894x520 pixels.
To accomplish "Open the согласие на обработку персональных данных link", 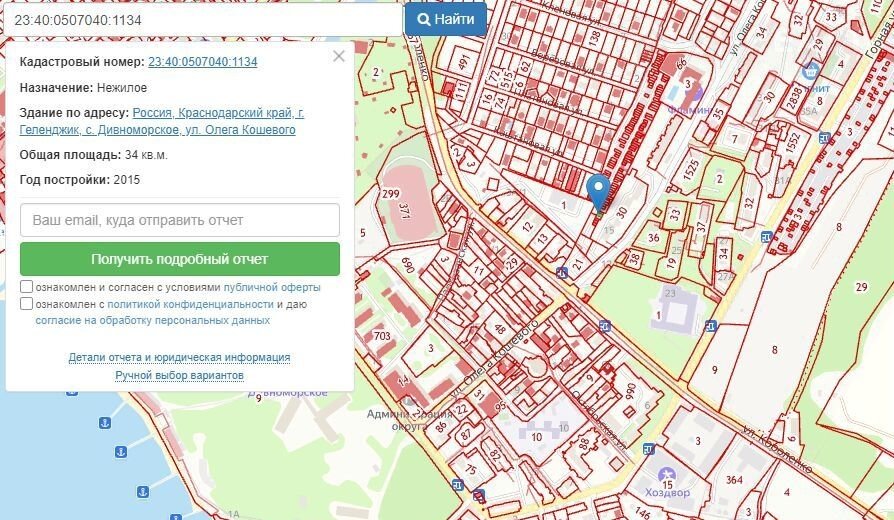I will pyautogui.click(x=152, y=321).
